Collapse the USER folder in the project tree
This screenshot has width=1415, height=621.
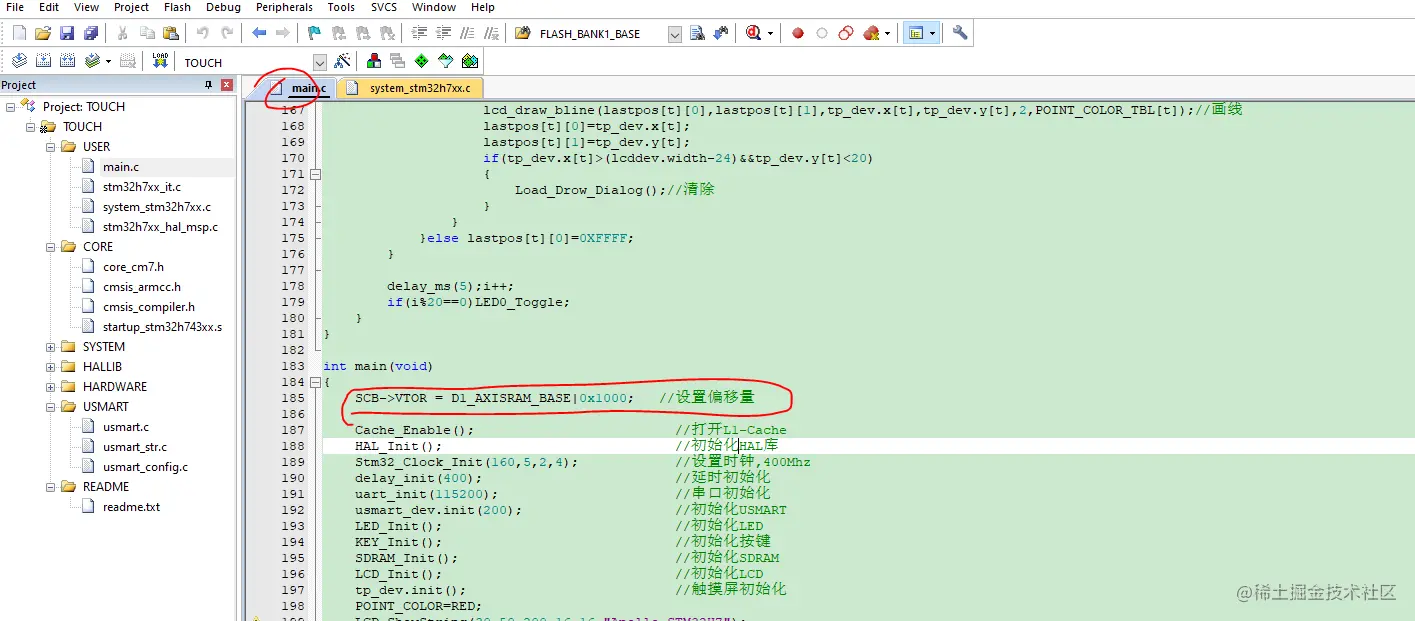[50, 147]
